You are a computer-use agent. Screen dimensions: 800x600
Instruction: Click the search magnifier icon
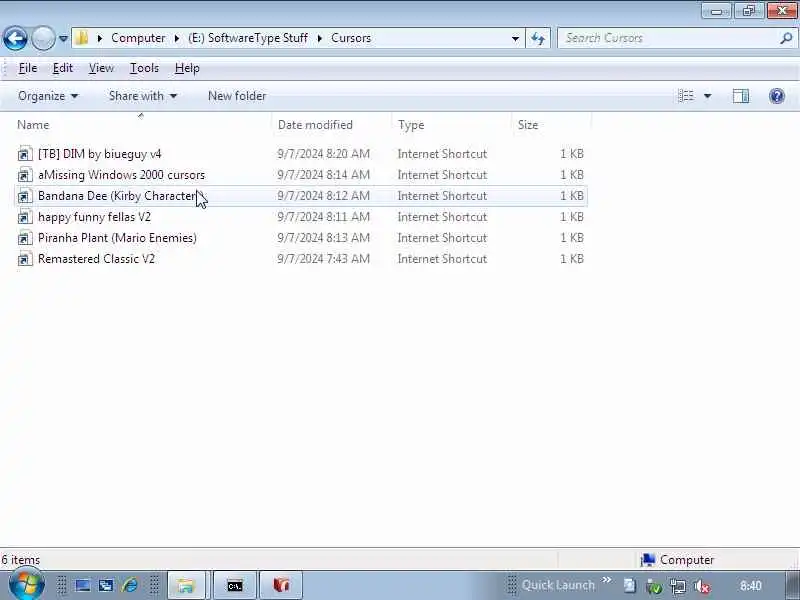(x=786, y=38)
